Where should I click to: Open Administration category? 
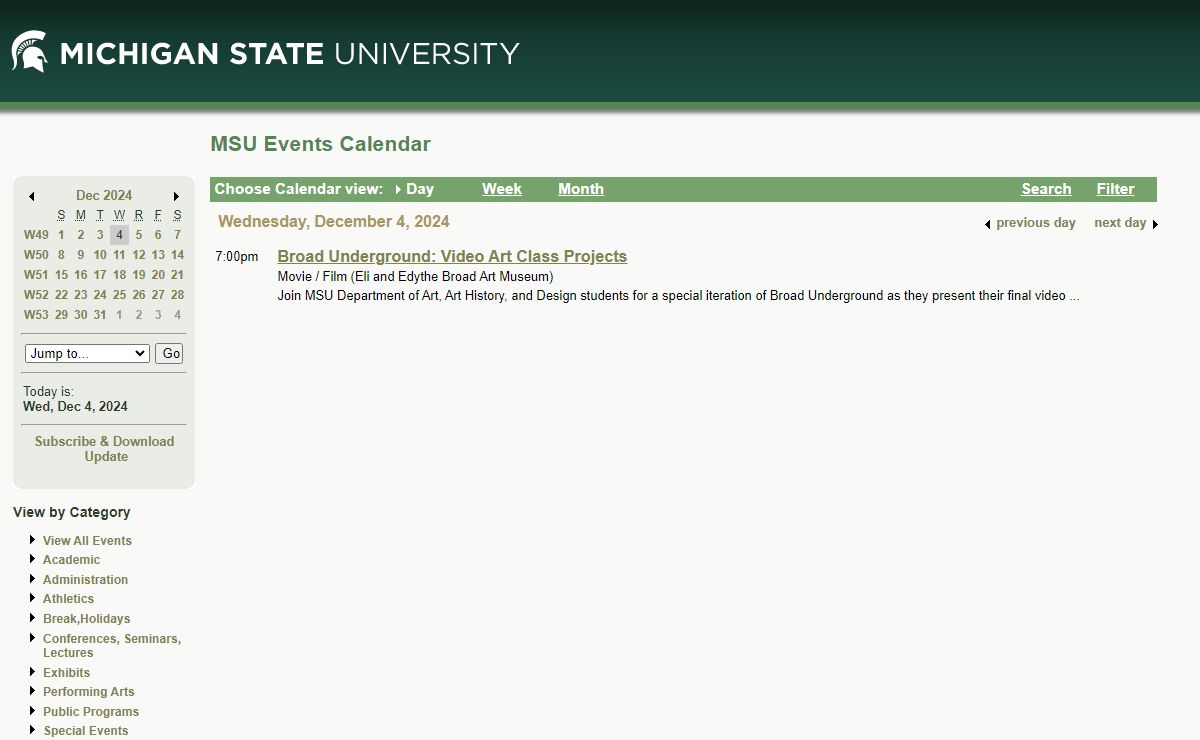[85, 580]
